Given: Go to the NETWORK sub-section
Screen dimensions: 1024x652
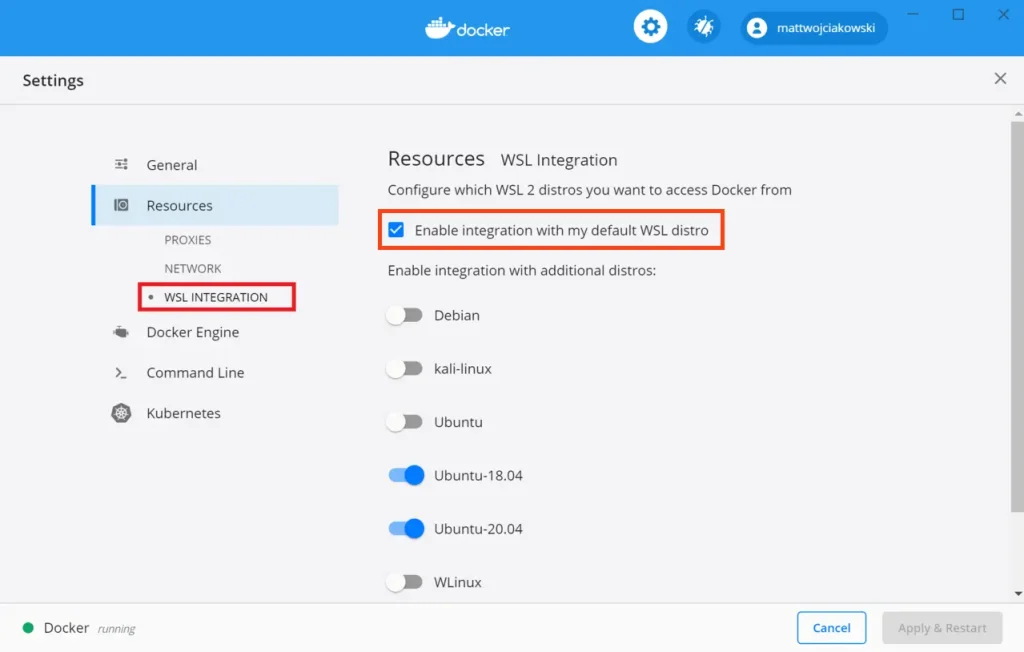Looking at the screenshot, I should point(193,269).
